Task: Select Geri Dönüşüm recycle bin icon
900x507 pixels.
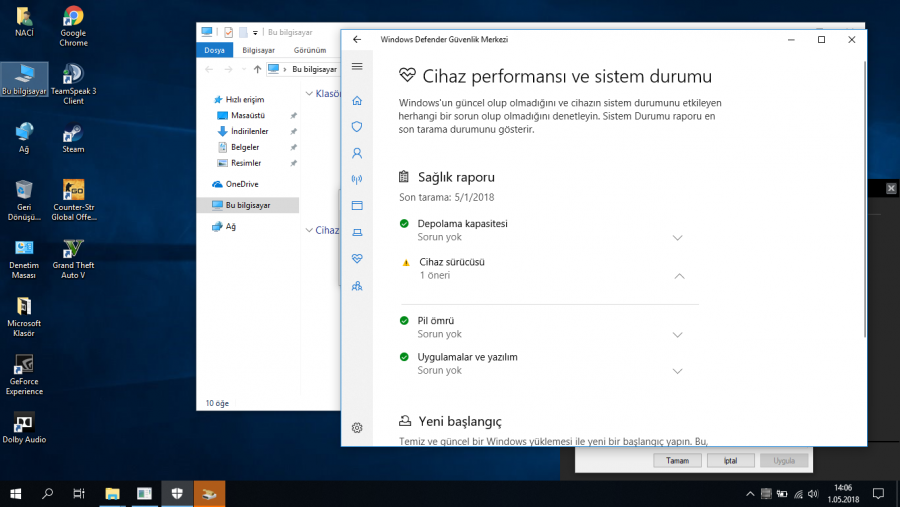Action: [x=24, y=200]
